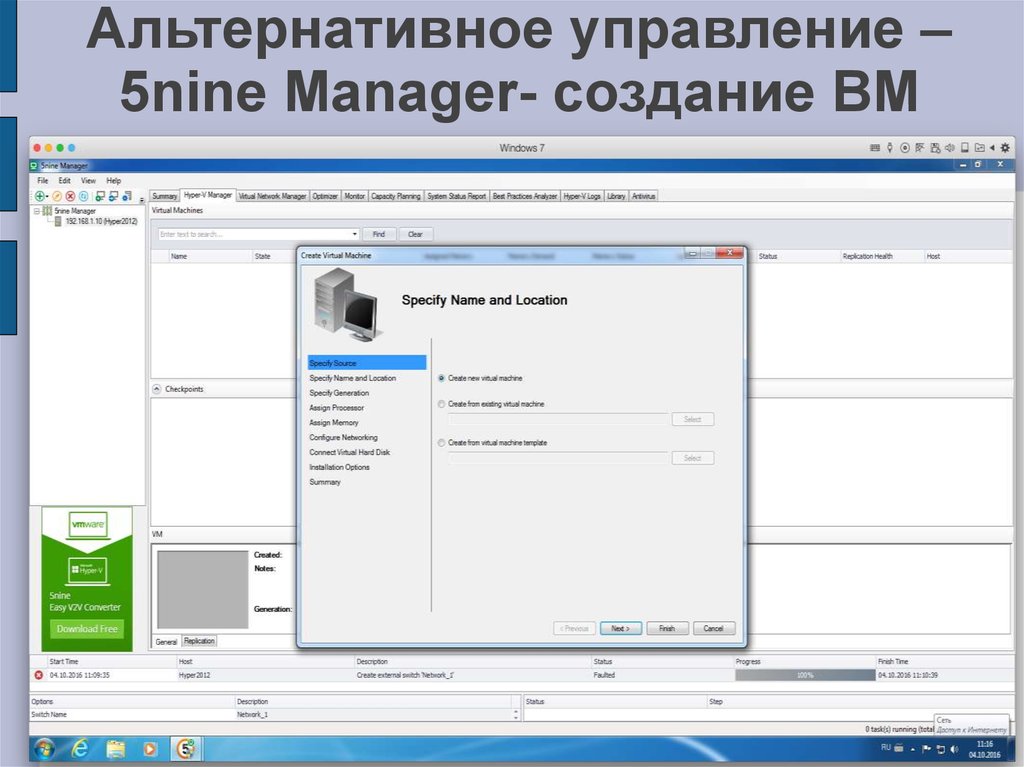The width and height of the screenshot is (1024, 767).
Task: Open the Hyper-V Logs tab
Action: pos(582,196)
